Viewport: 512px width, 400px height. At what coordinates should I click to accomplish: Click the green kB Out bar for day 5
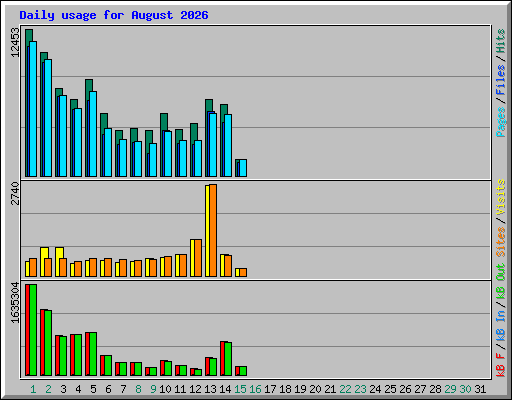point(93,354)
